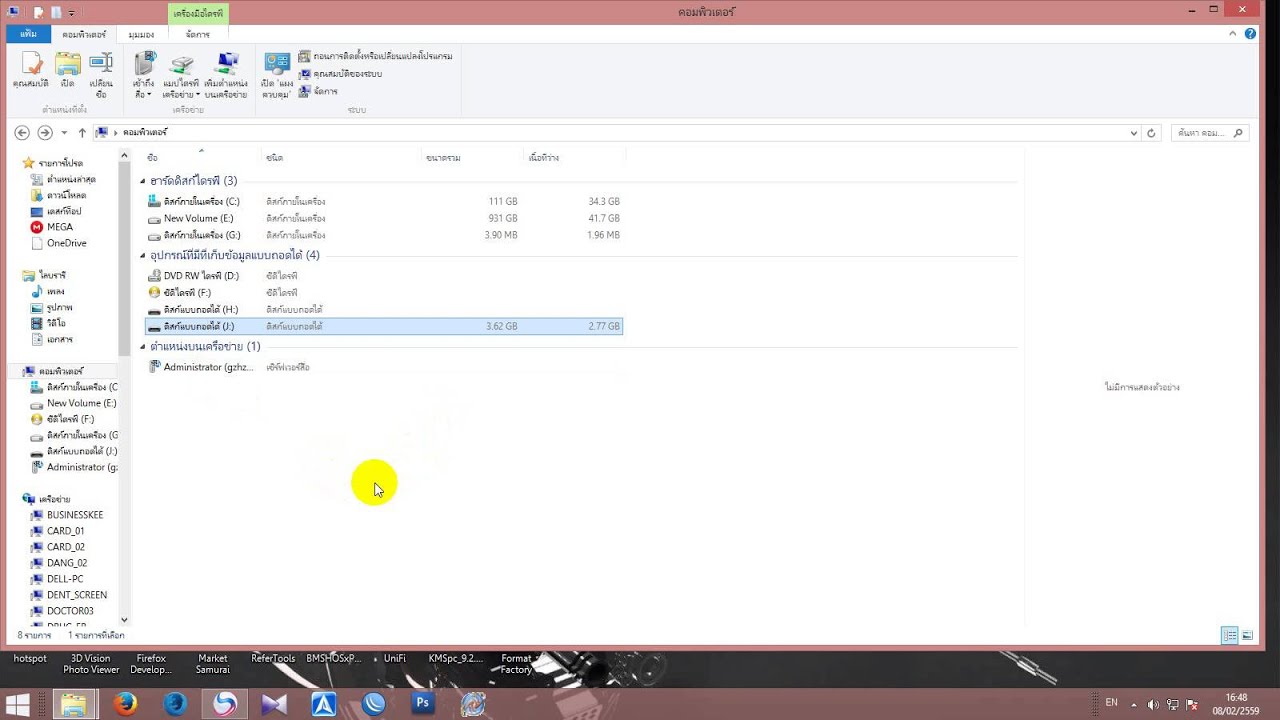Screen dimensions: 1280x720
Task: Click the volume icon in system tray
Action: [x=1153, y=704]
